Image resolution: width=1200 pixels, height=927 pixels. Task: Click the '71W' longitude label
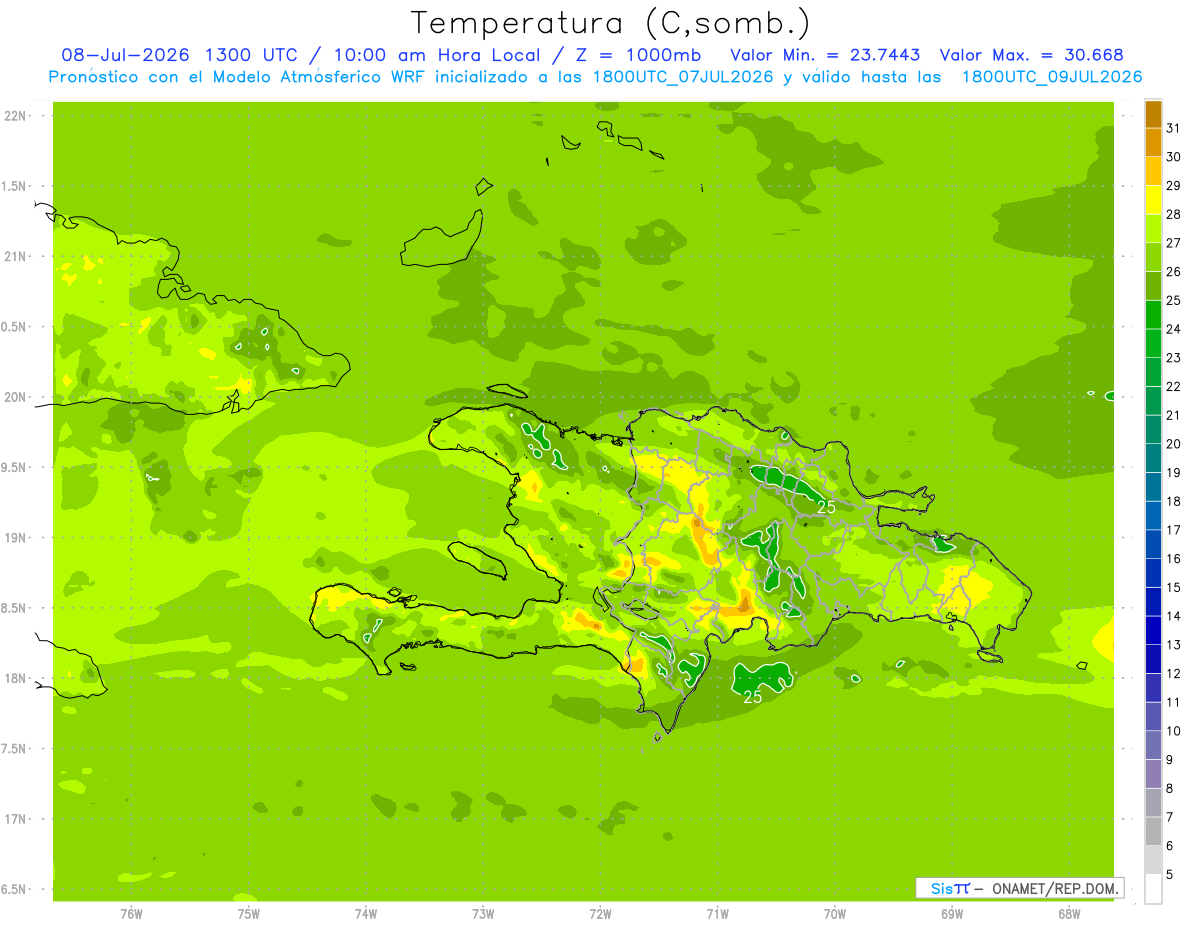pyautogui.click(x=717, y=914)
